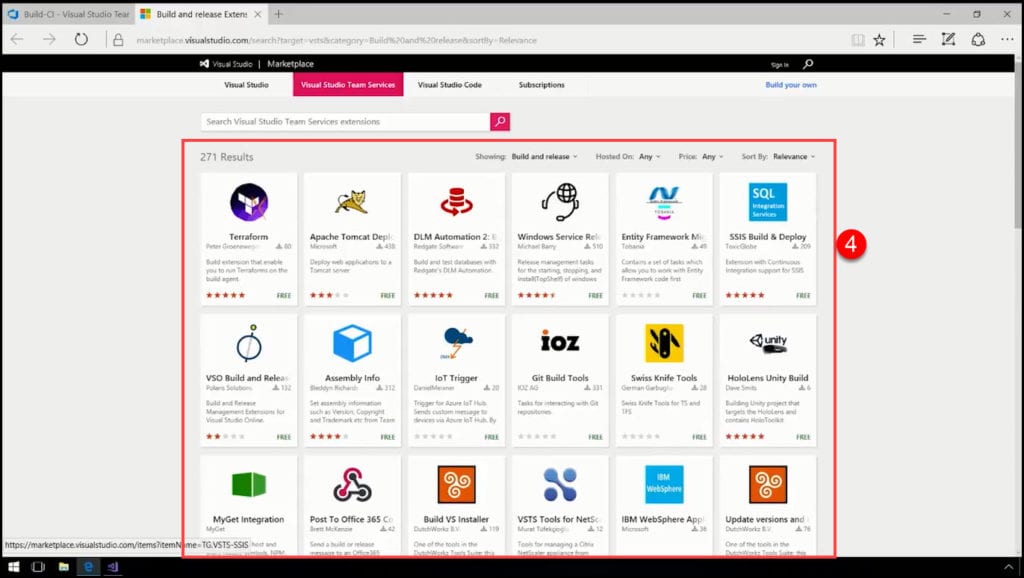Open Visual Studio from the taskbar
This screenshot has width=1024, height=578.
(112, 567)
